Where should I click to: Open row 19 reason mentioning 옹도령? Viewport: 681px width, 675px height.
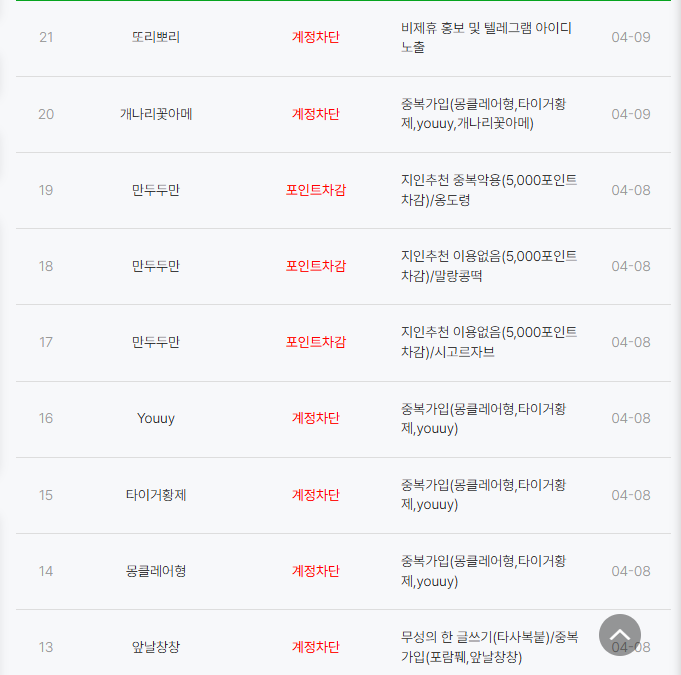coord(489,190)
